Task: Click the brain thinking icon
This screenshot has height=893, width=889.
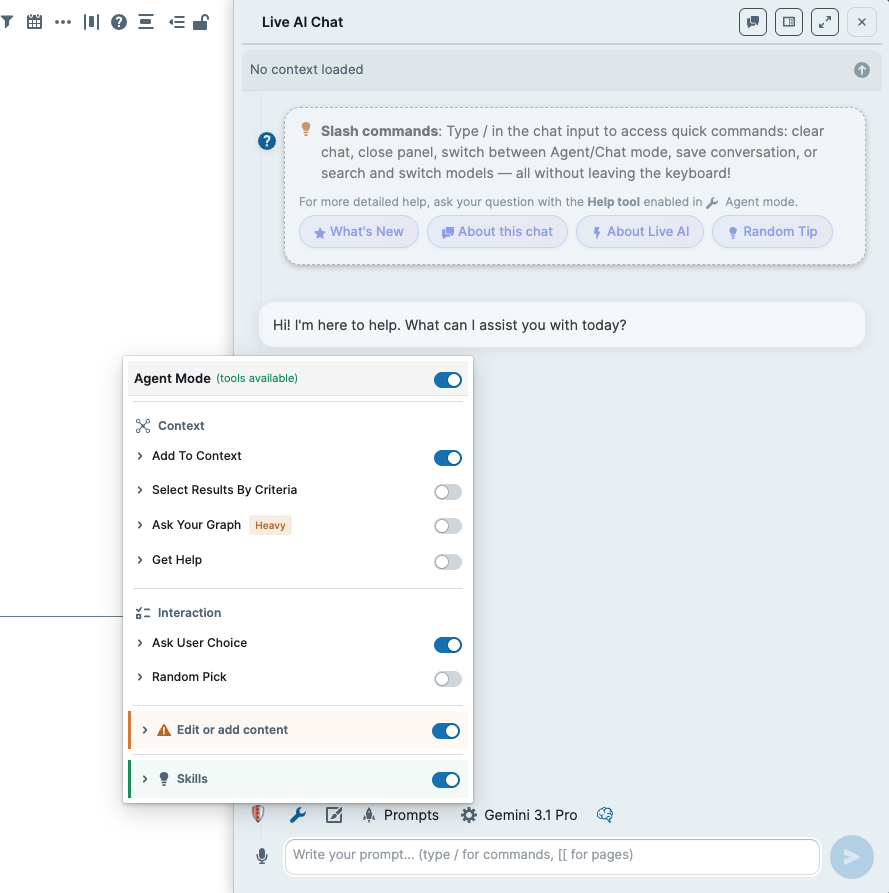Action: click(605, 815)
